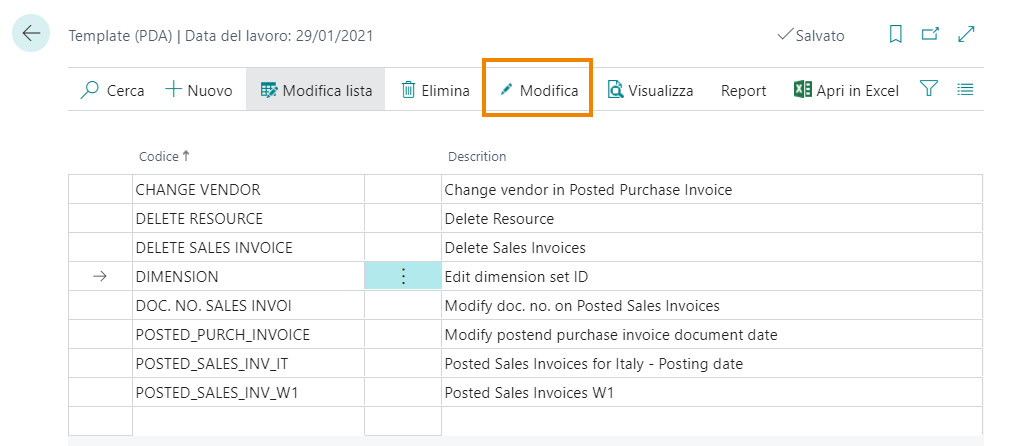This screenshot has width=1015, height=446.
Task: Create a new record with Nuovo
Action: tap(199, 90)
